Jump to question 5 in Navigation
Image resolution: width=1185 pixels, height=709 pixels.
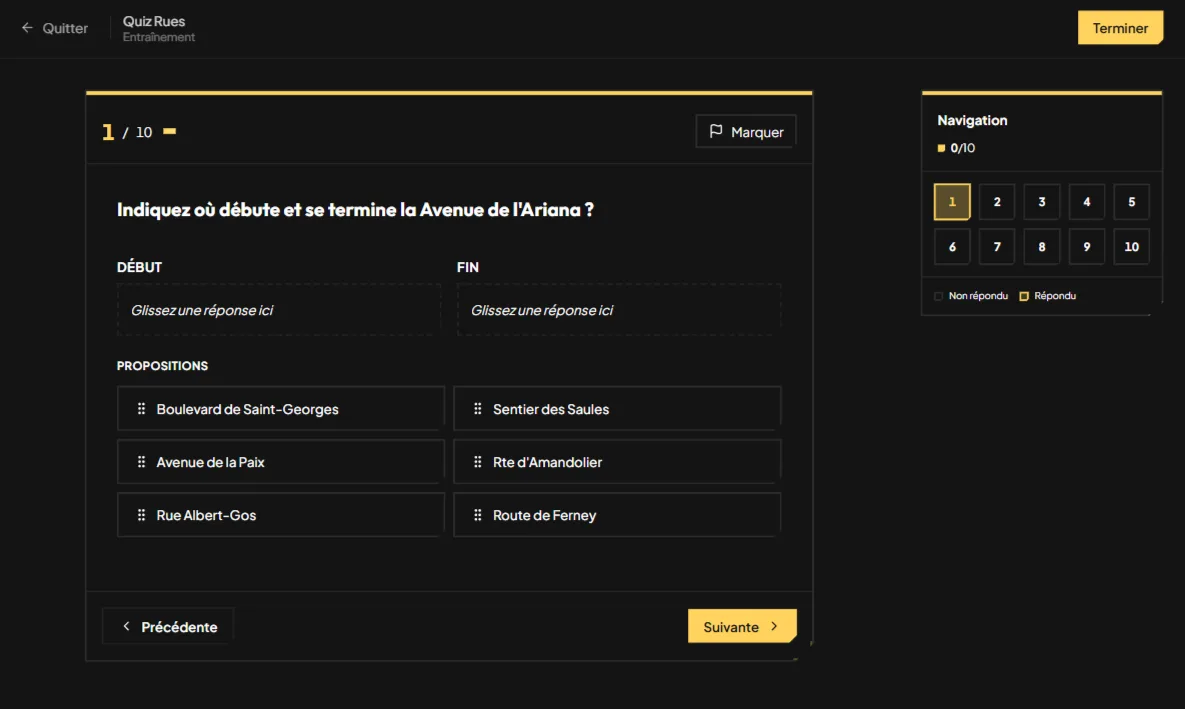(x=1131, y=202)
